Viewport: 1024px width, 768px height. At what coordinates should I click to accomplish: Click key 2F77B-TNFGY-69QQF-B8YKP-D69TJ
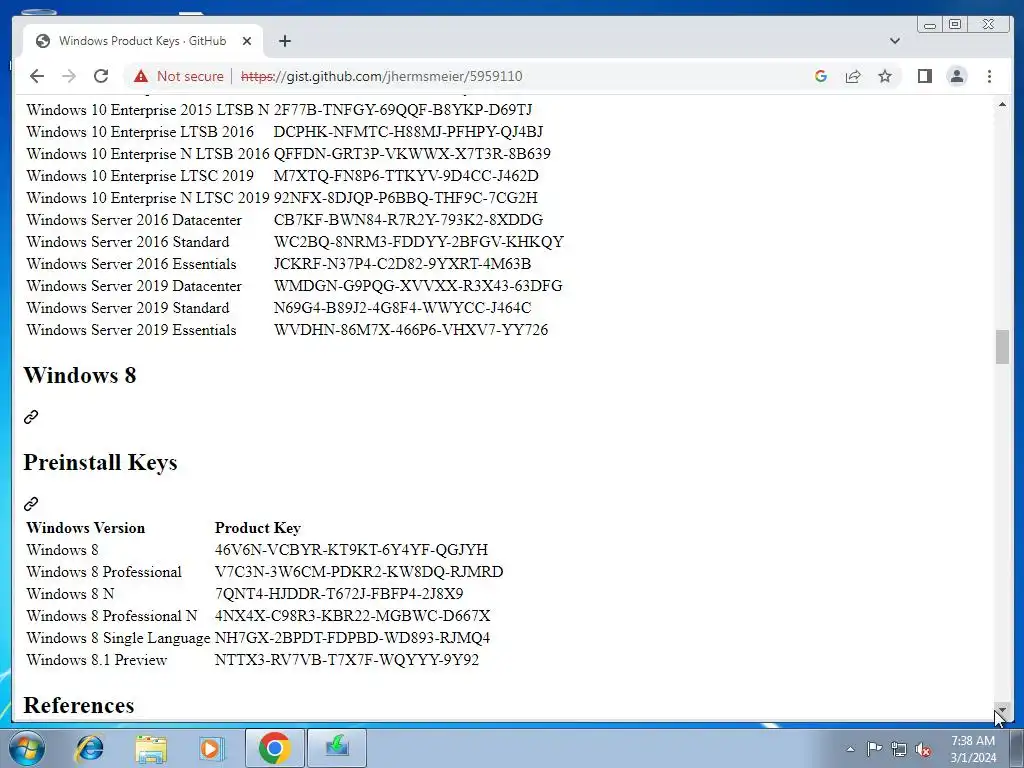403,110
